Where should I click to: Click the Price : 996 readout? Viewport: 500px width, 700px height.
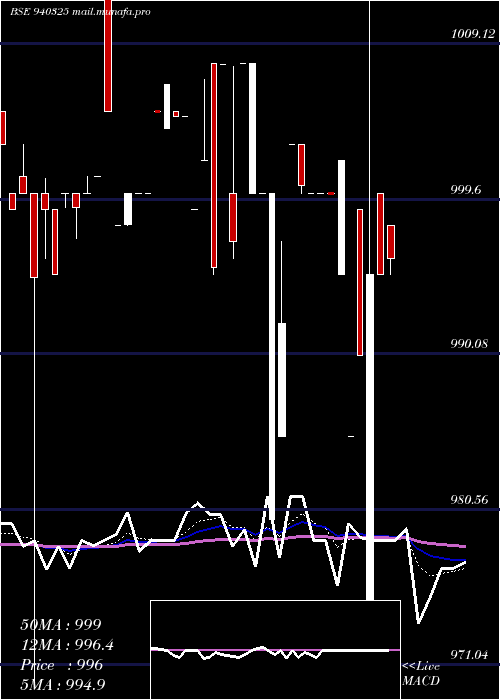(62, 665)
